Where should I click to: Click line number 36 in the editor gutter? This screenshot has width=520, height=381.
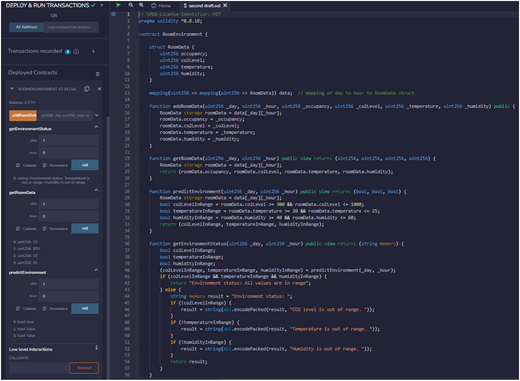[127, 244]
